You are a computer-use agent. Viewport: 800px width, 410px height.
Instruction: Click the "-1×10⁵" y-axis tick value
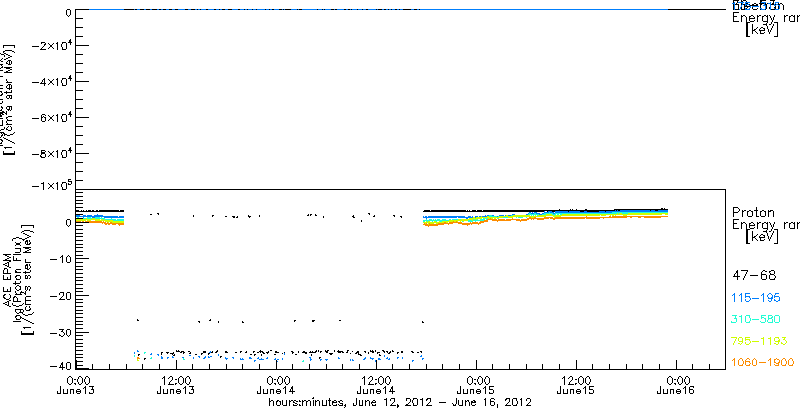pos(51,186)
